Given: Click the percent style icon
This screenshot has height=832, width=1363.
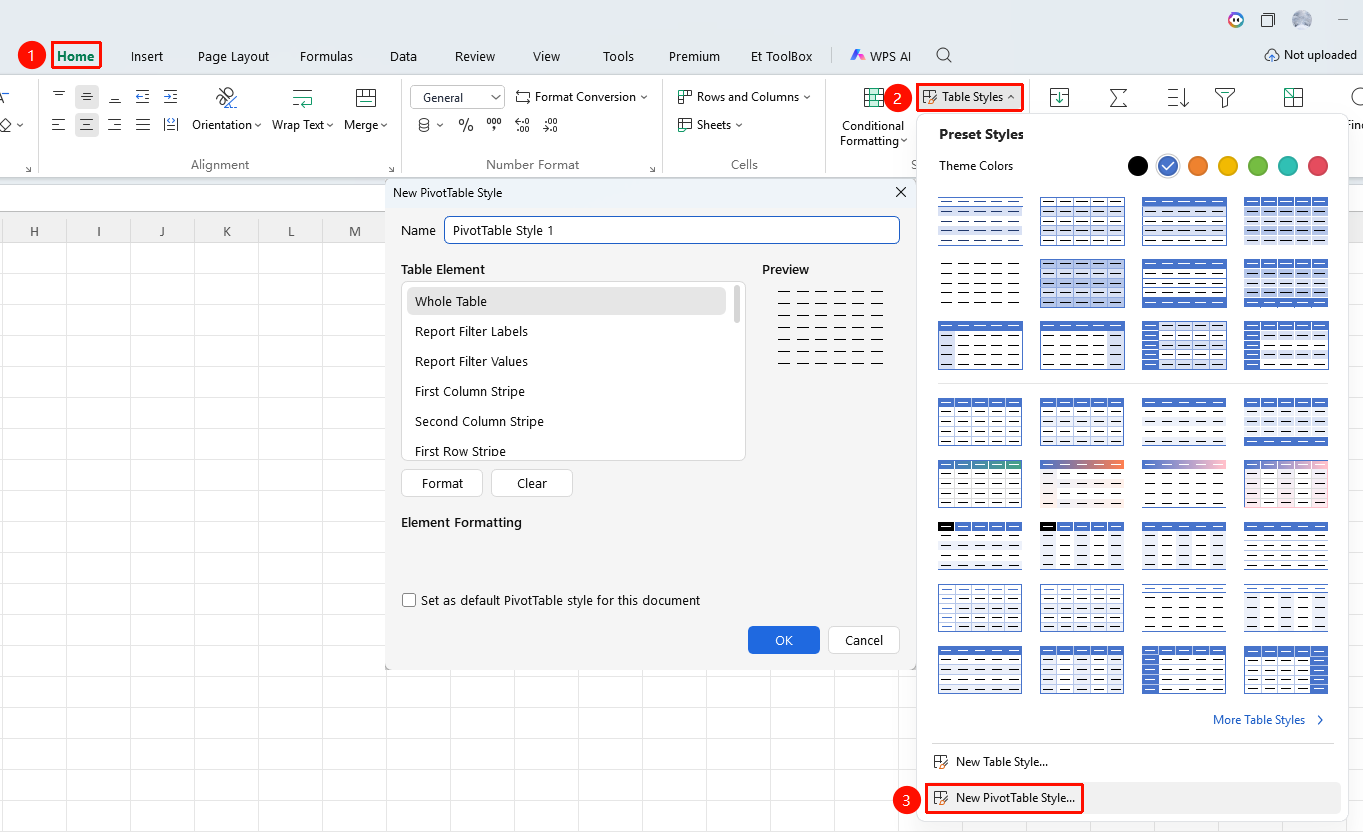Looking at the screenshot, I should pos(466,125).
